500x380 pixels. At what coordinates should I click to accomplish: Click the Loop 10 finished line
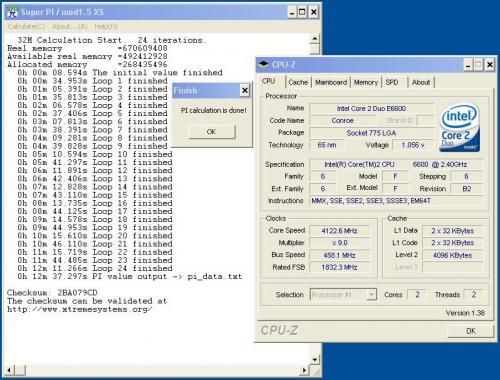pyautogui.click(x=95, y=154)
